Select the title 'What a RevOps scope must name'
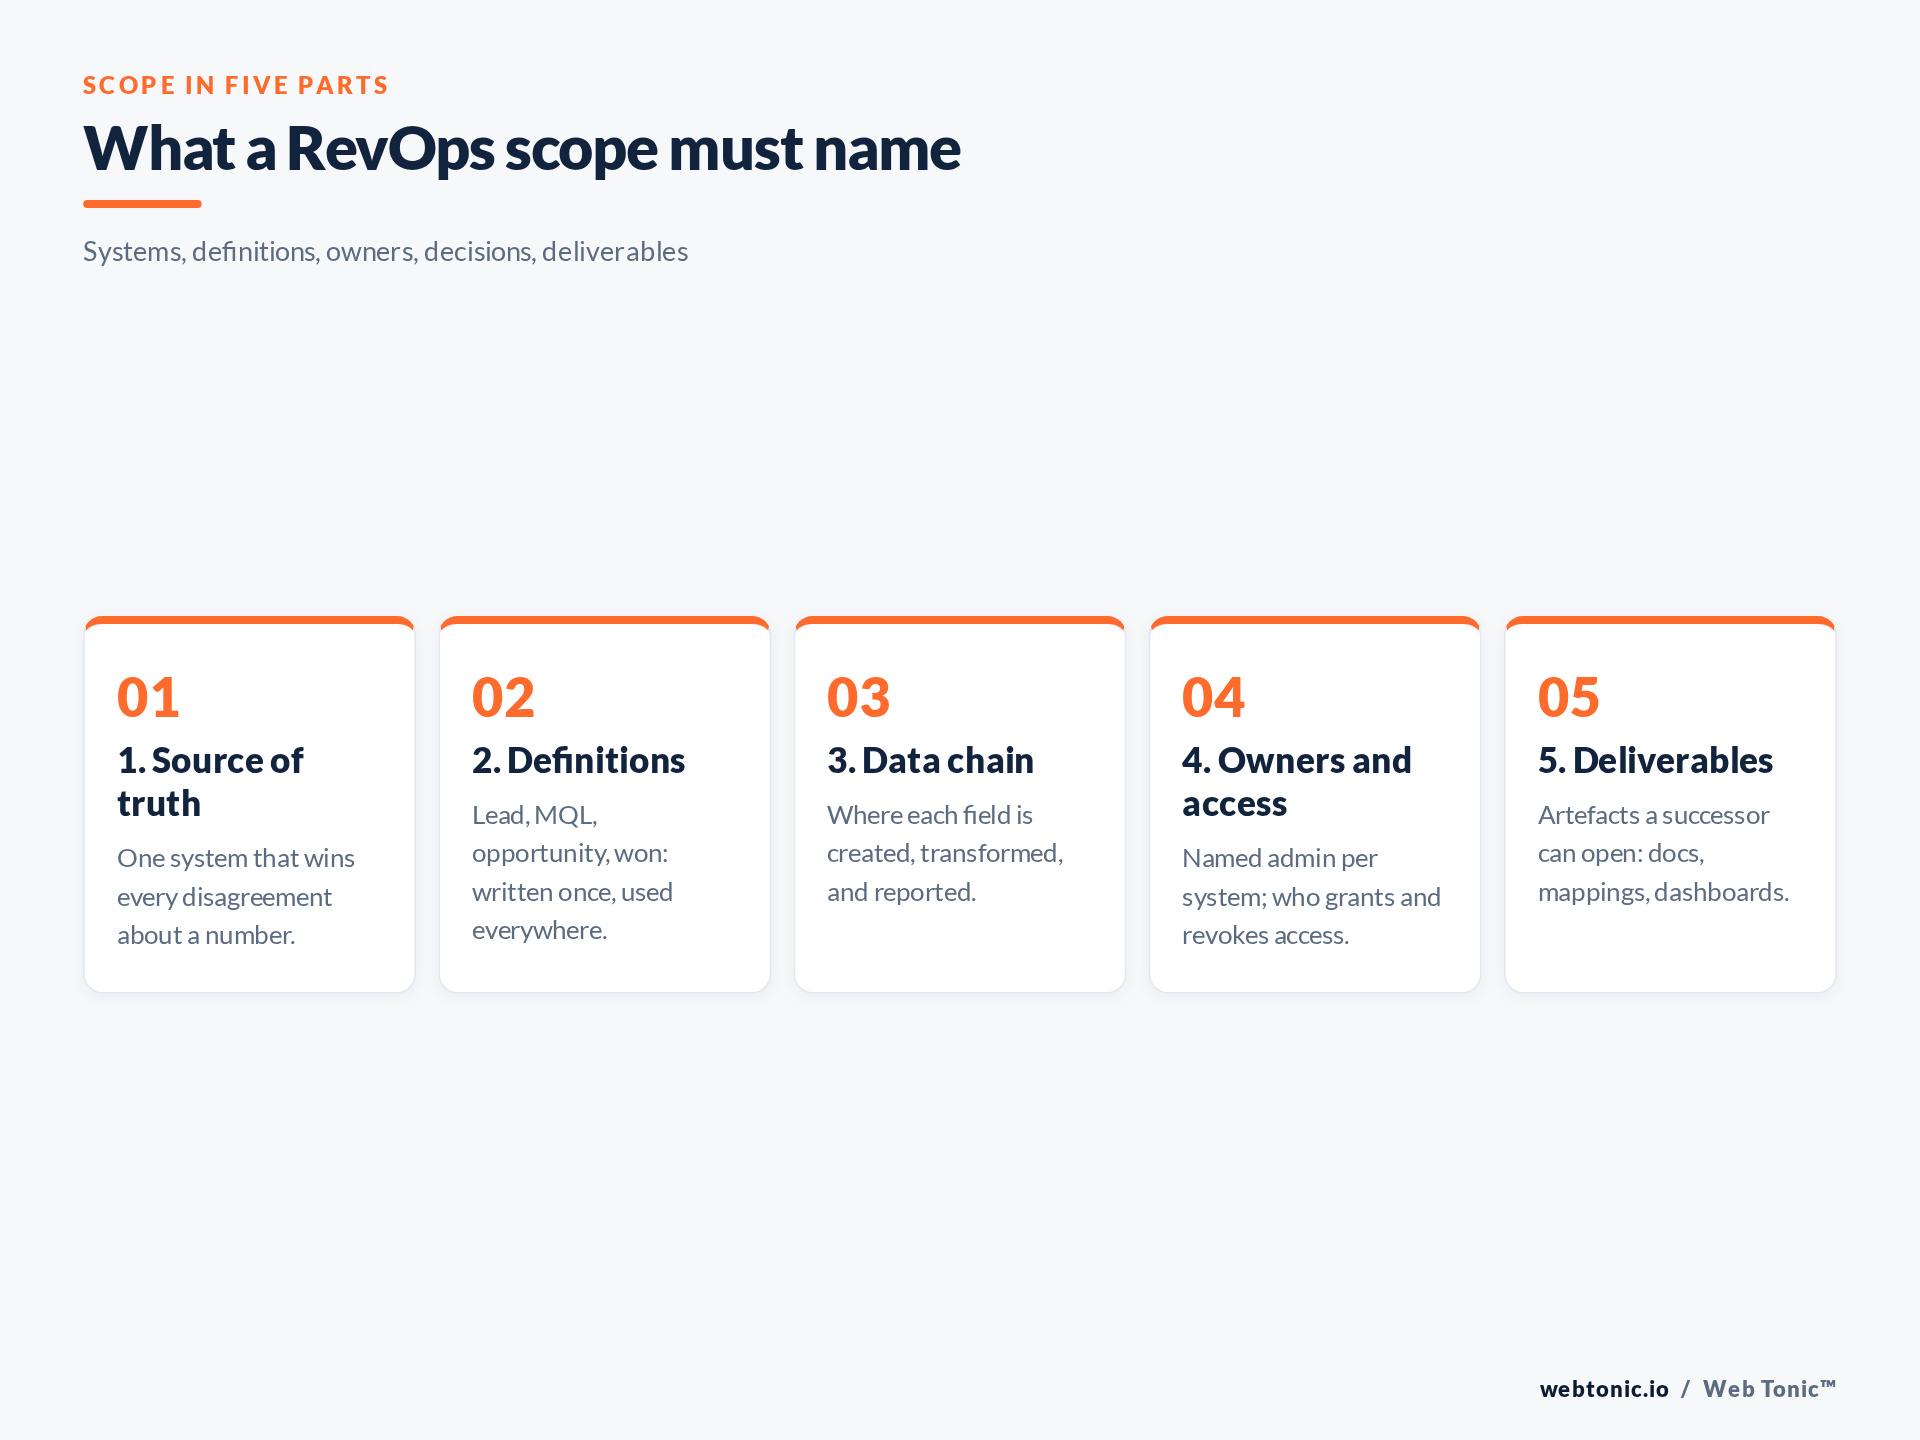 coord(522,149)
